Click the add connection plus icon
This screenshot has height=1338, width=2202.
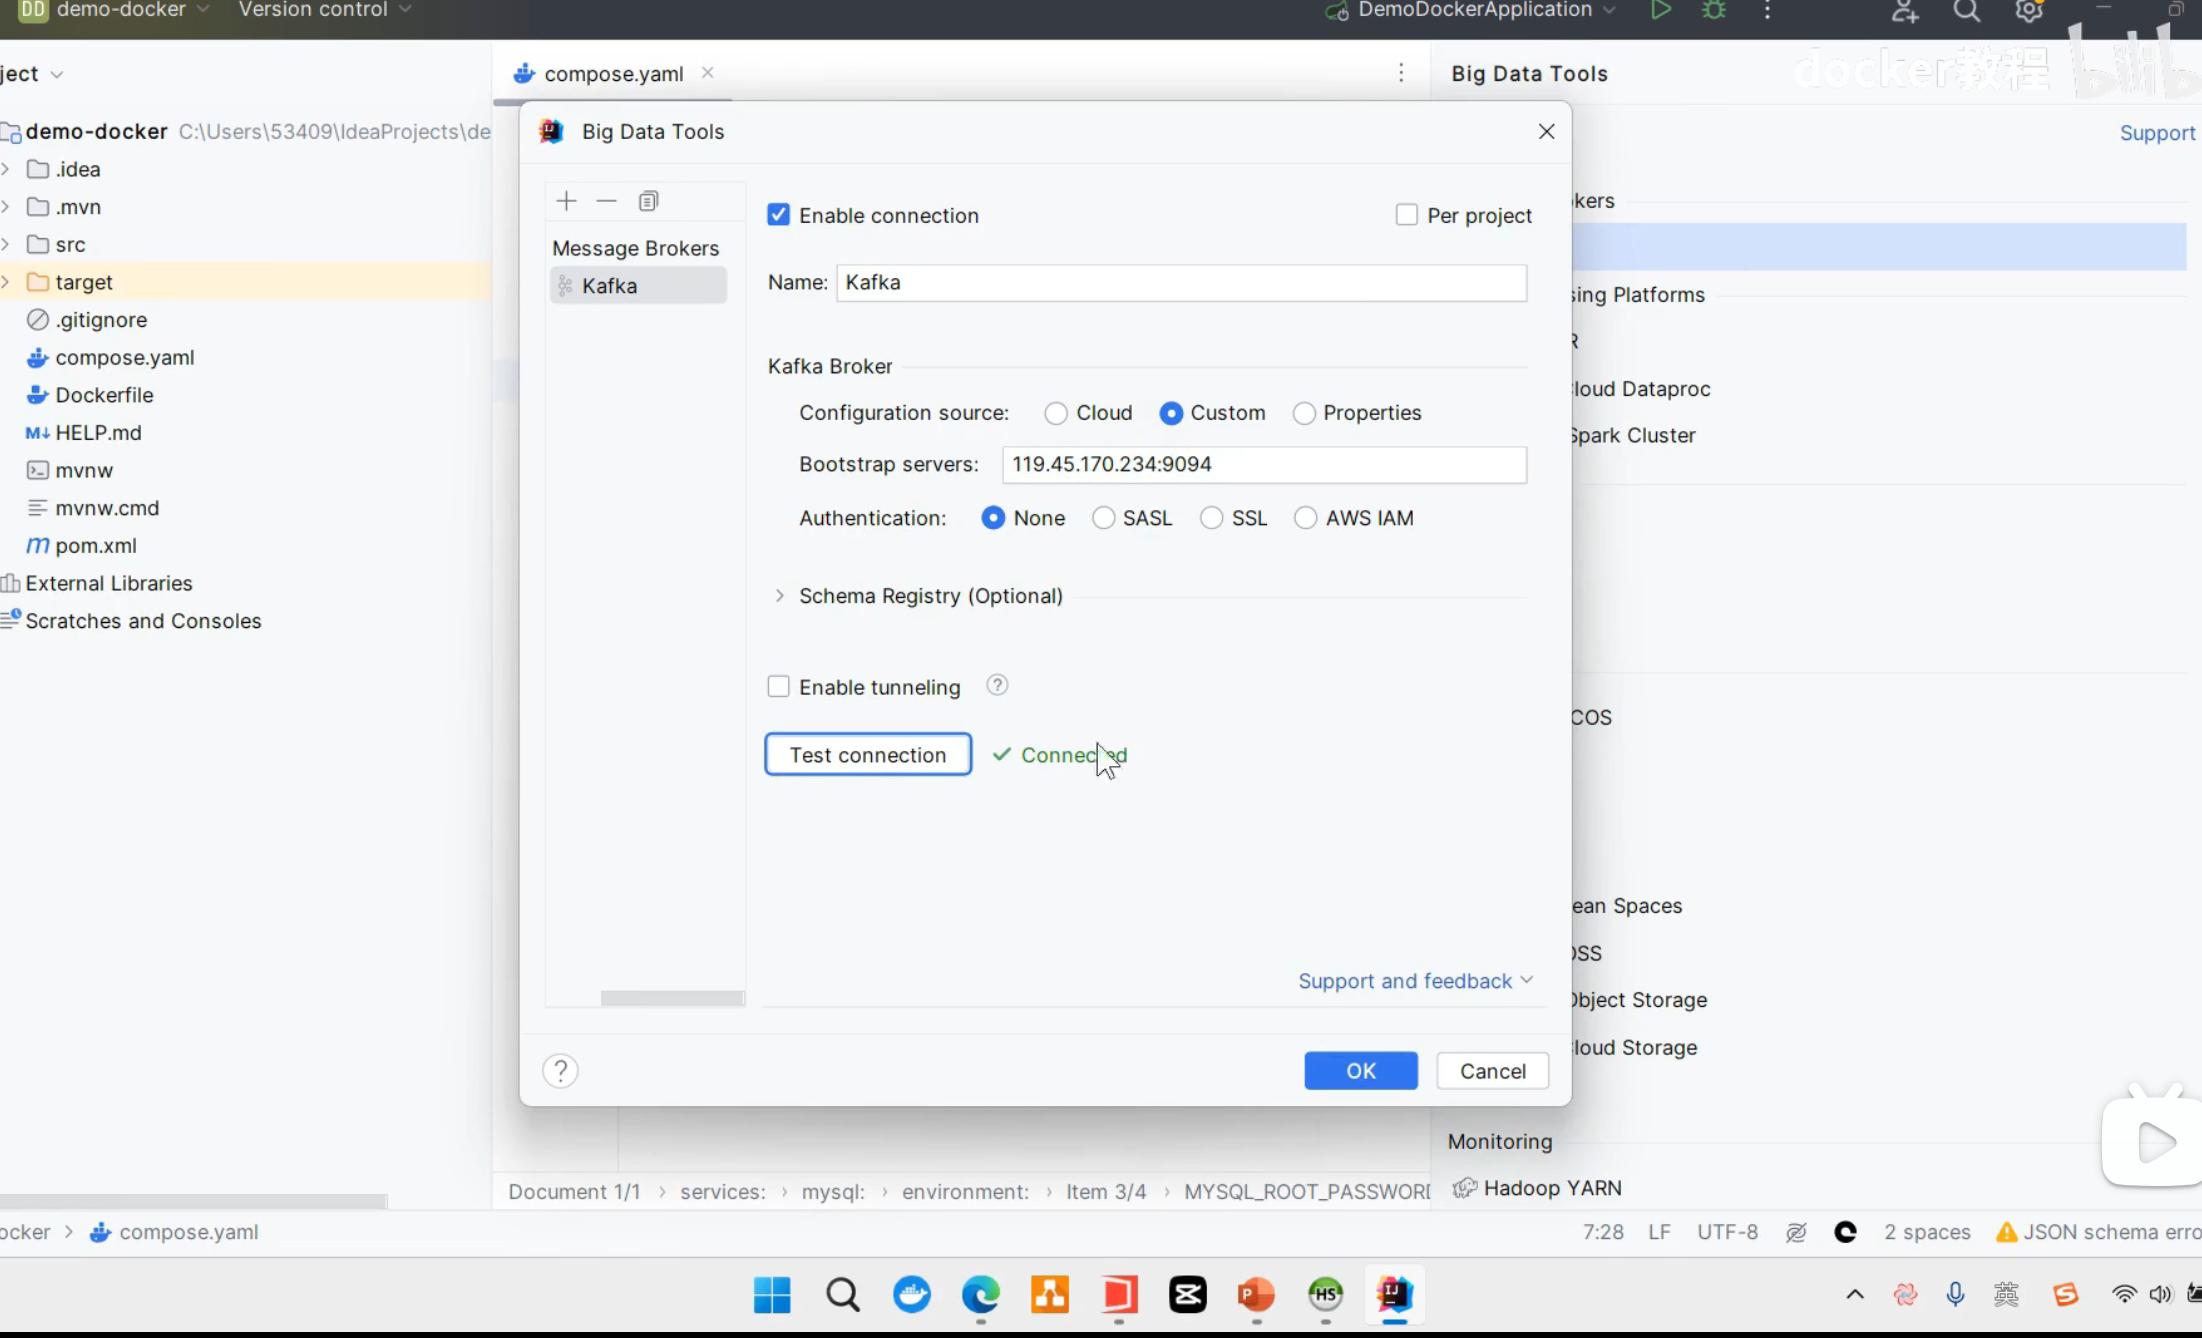(566, 201)
